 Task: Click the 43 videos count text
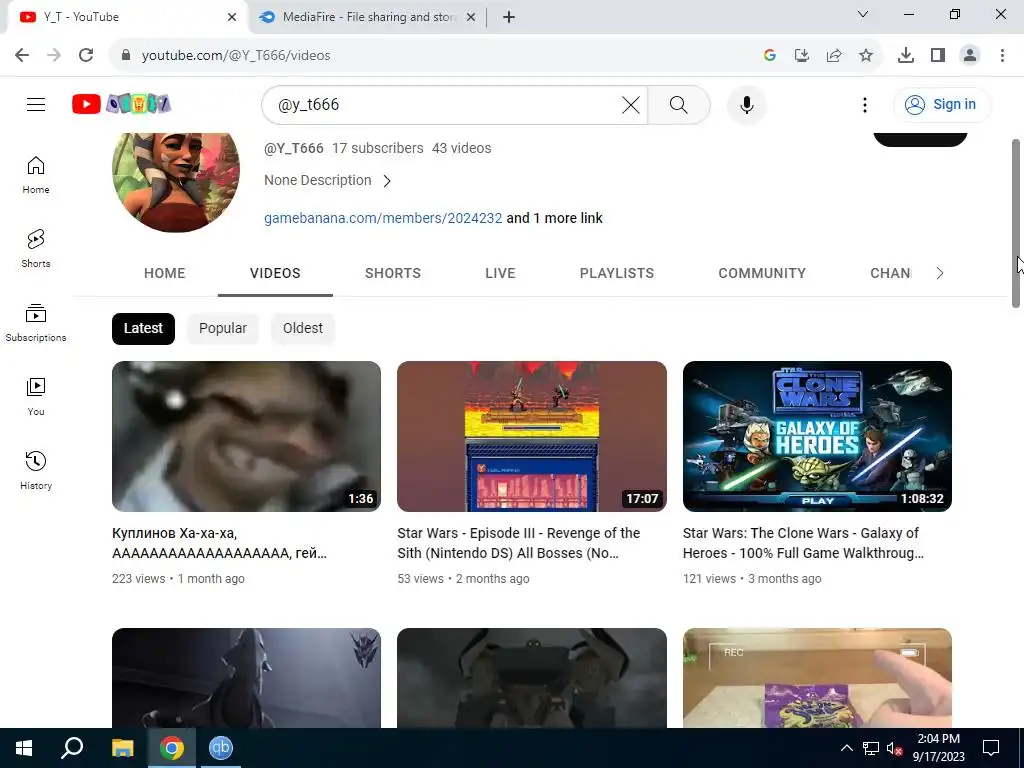pyautogui.click(x=461, y=148)
